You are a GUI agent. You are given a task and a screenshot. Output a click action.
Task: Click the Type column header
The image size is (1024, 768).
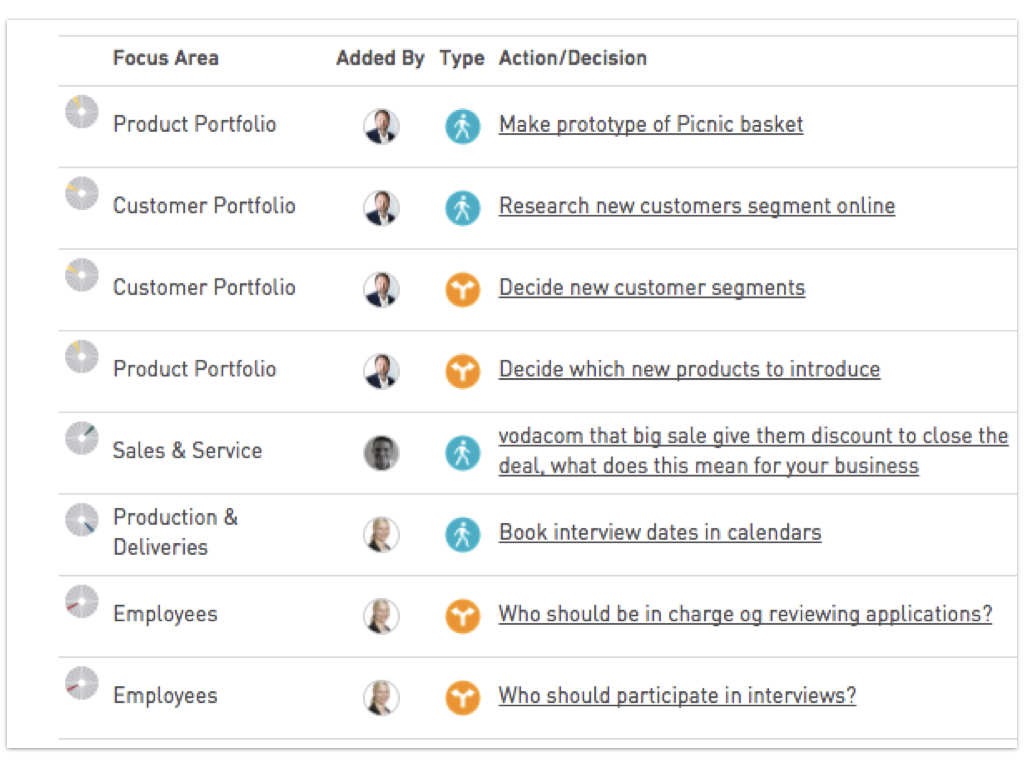tap(461, 58)
